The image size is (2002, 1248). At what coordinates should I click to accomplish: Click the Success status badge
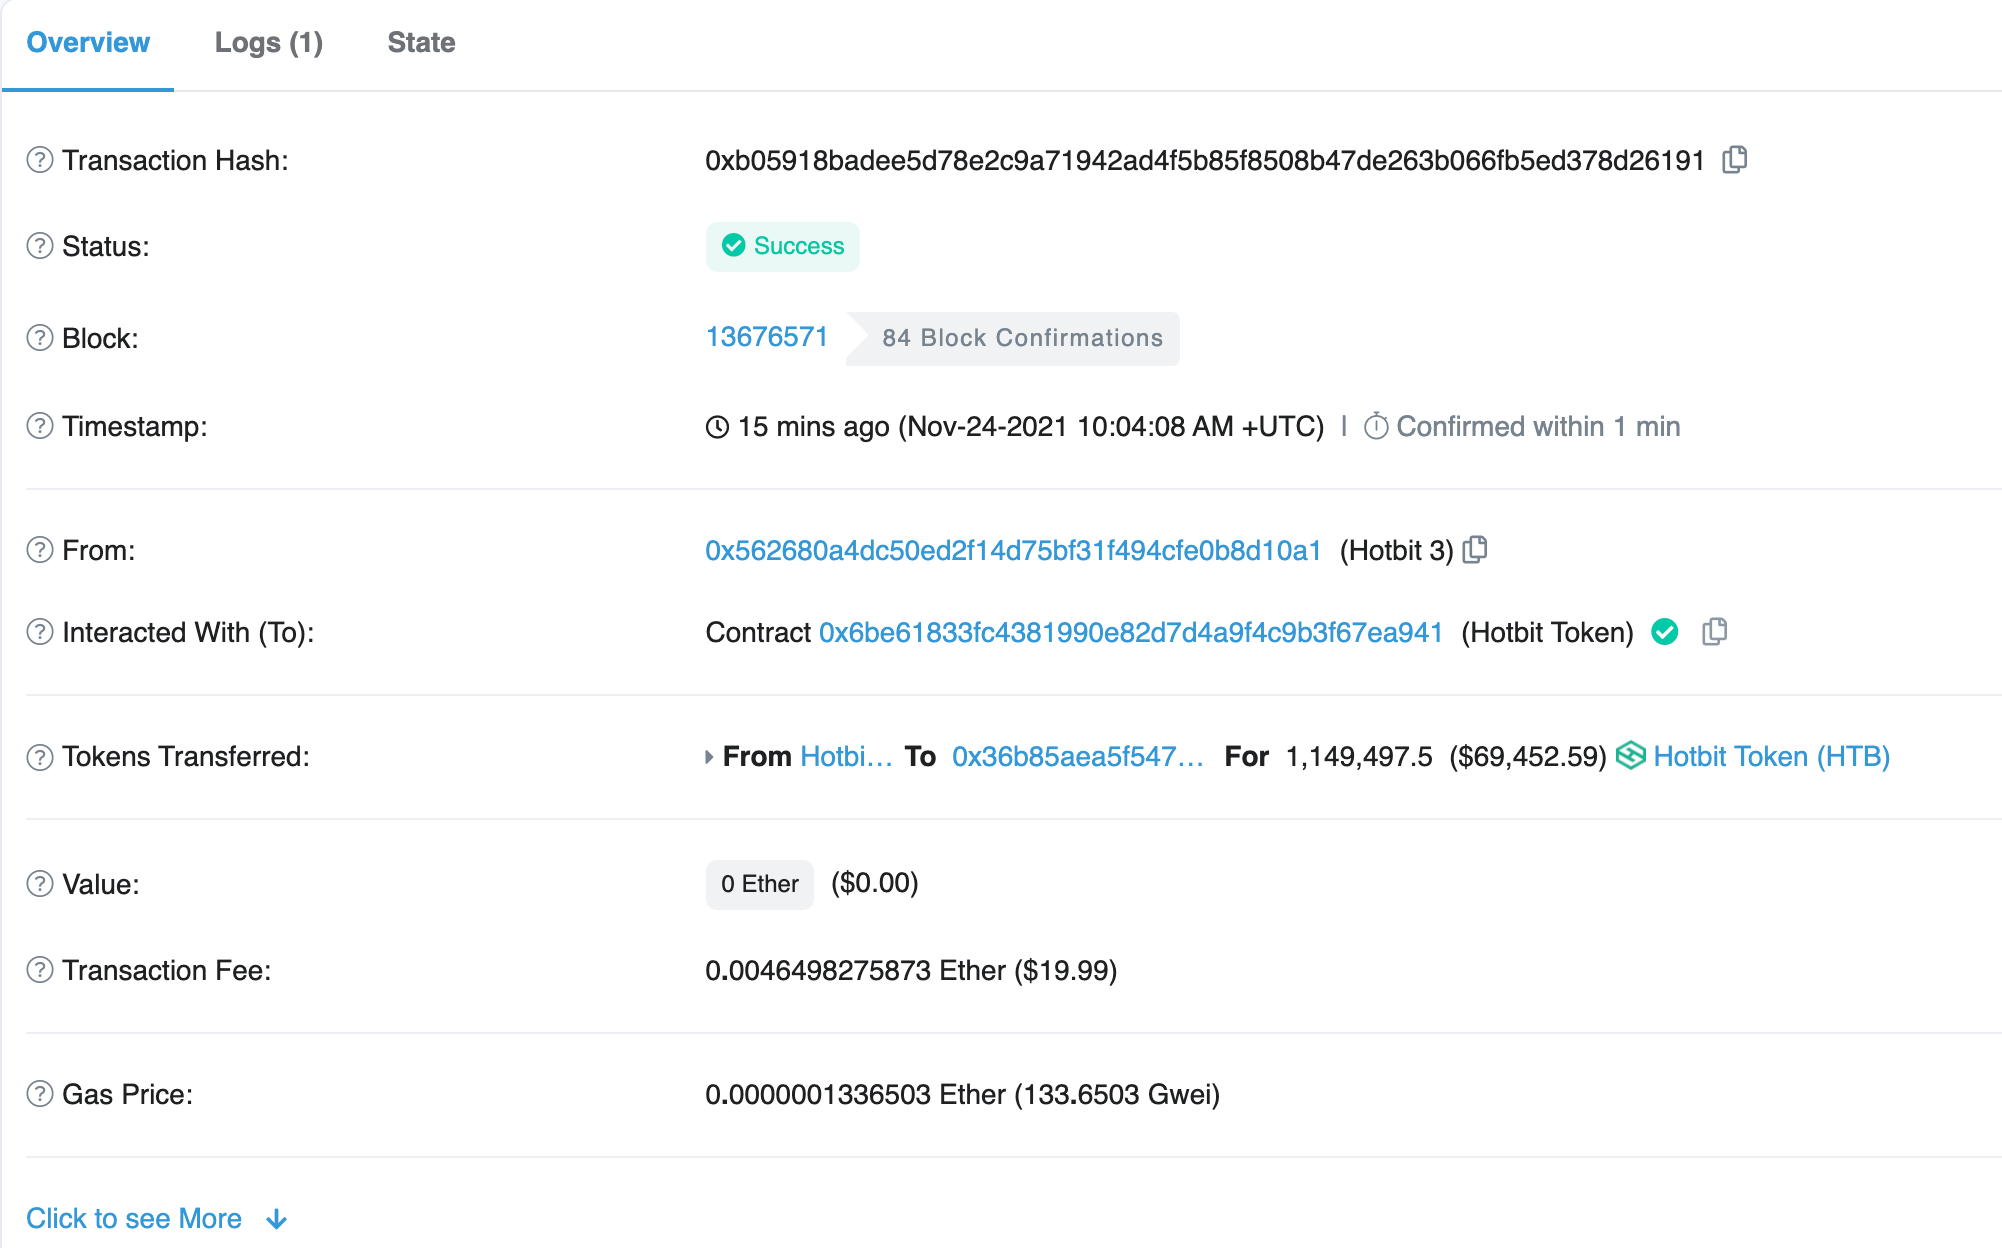pyautogui.click(x=783, y=246)
